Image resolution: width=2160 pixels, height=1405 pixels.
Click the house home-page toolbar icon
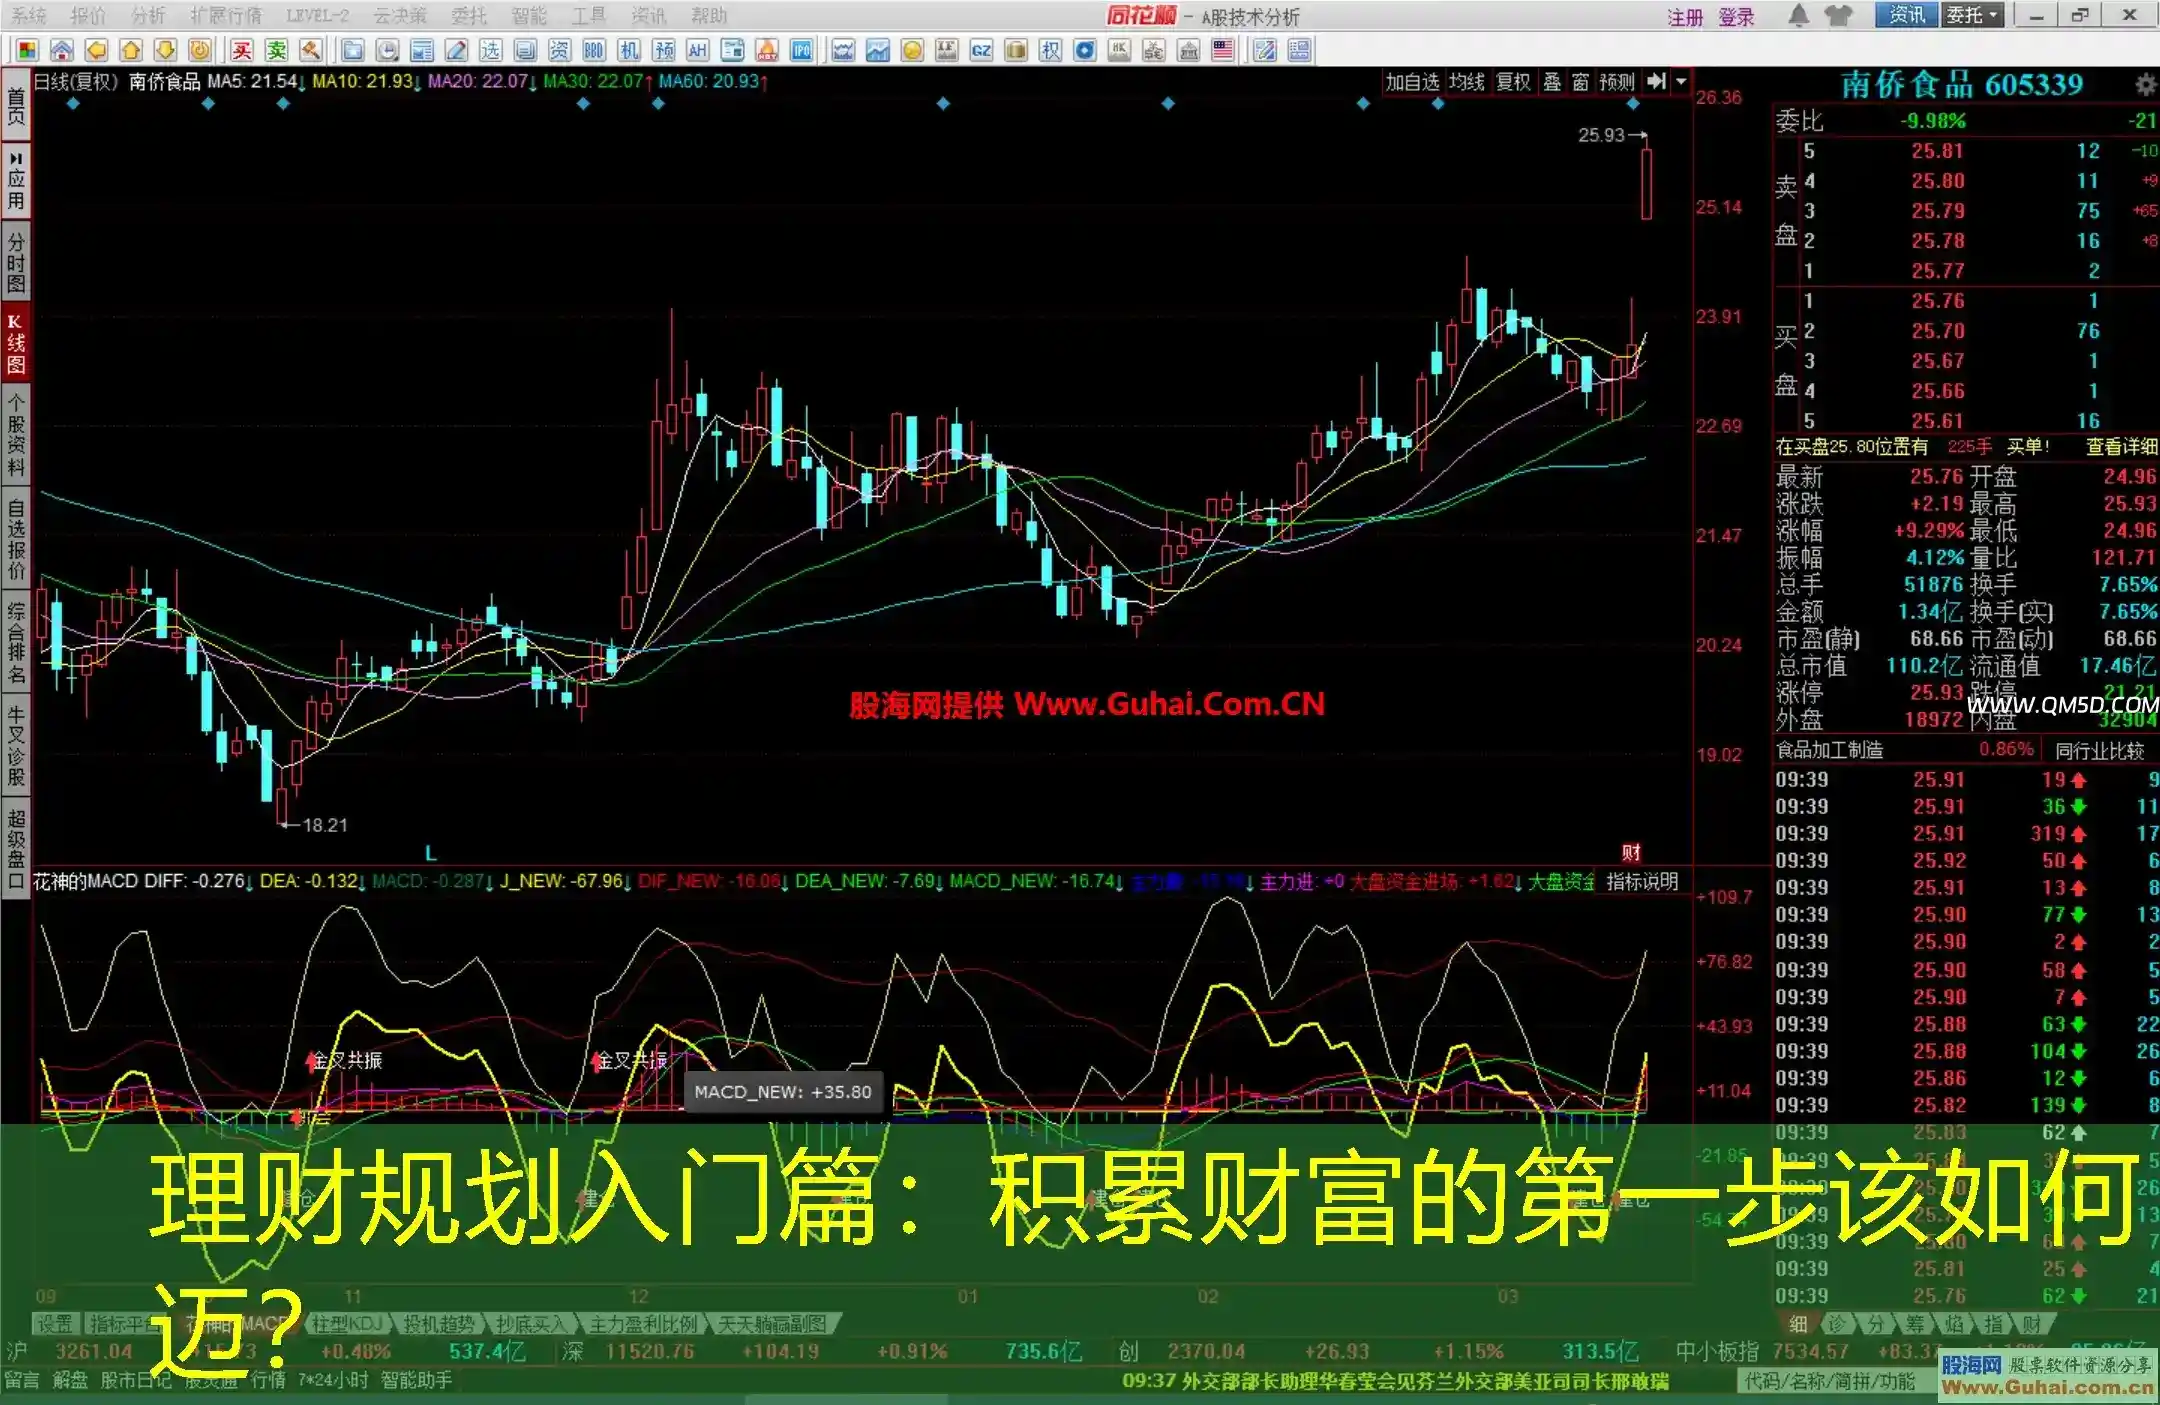pos(62,50)
